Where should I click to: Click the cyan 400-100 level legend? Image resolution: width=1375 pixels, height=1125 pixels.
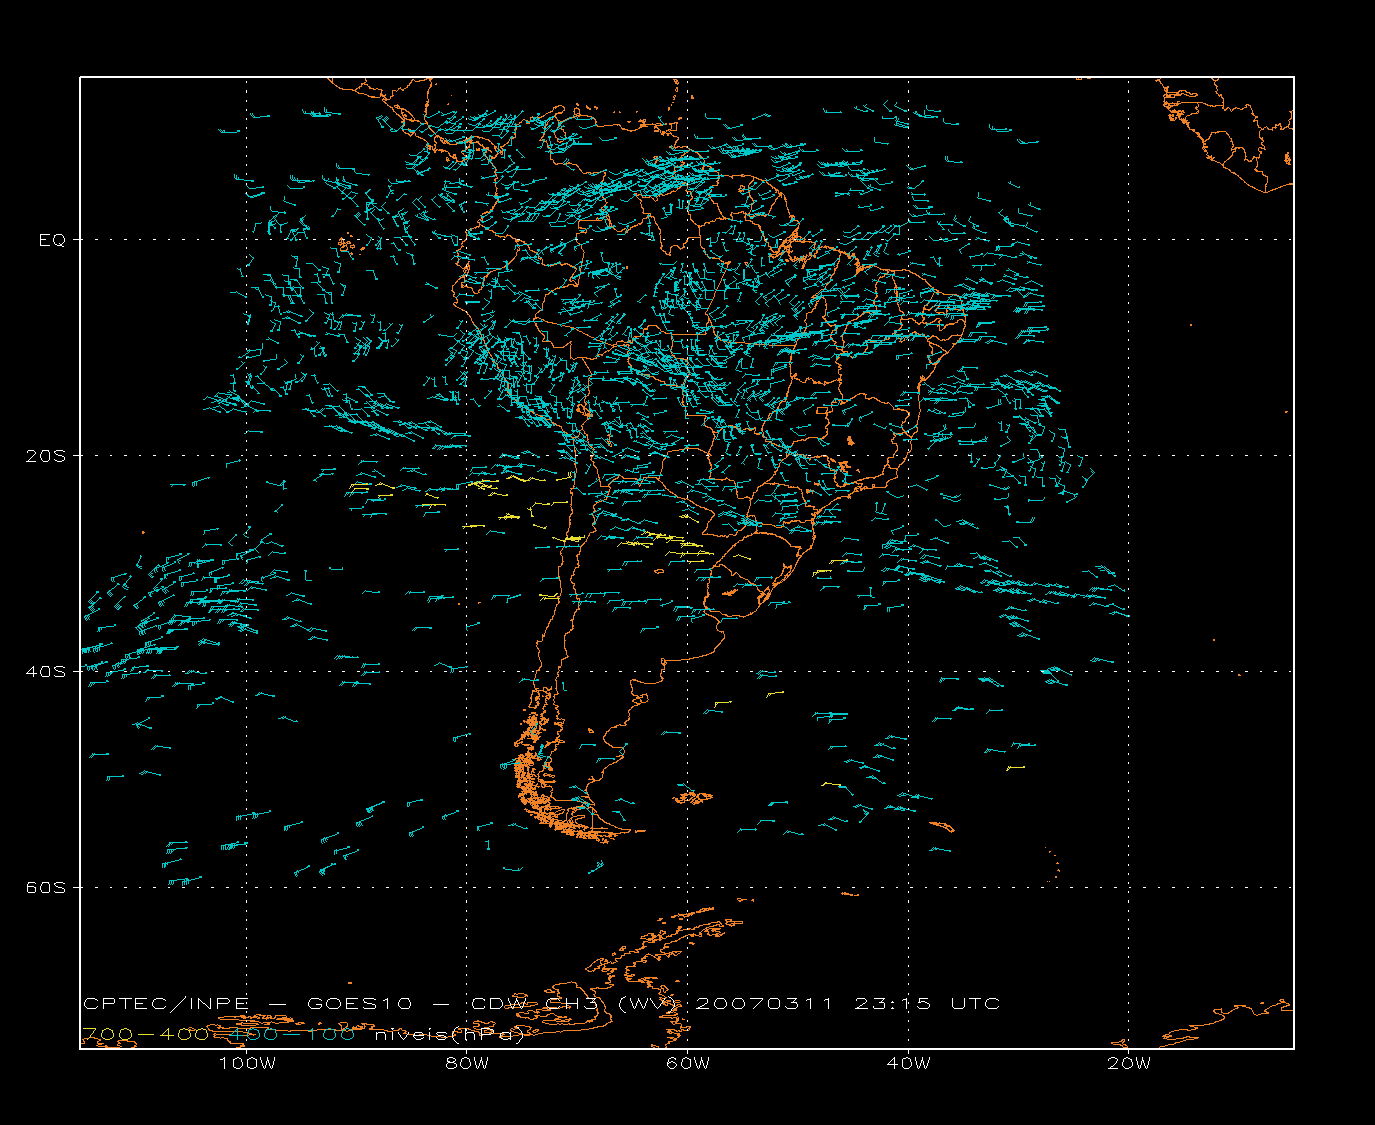294,1035
